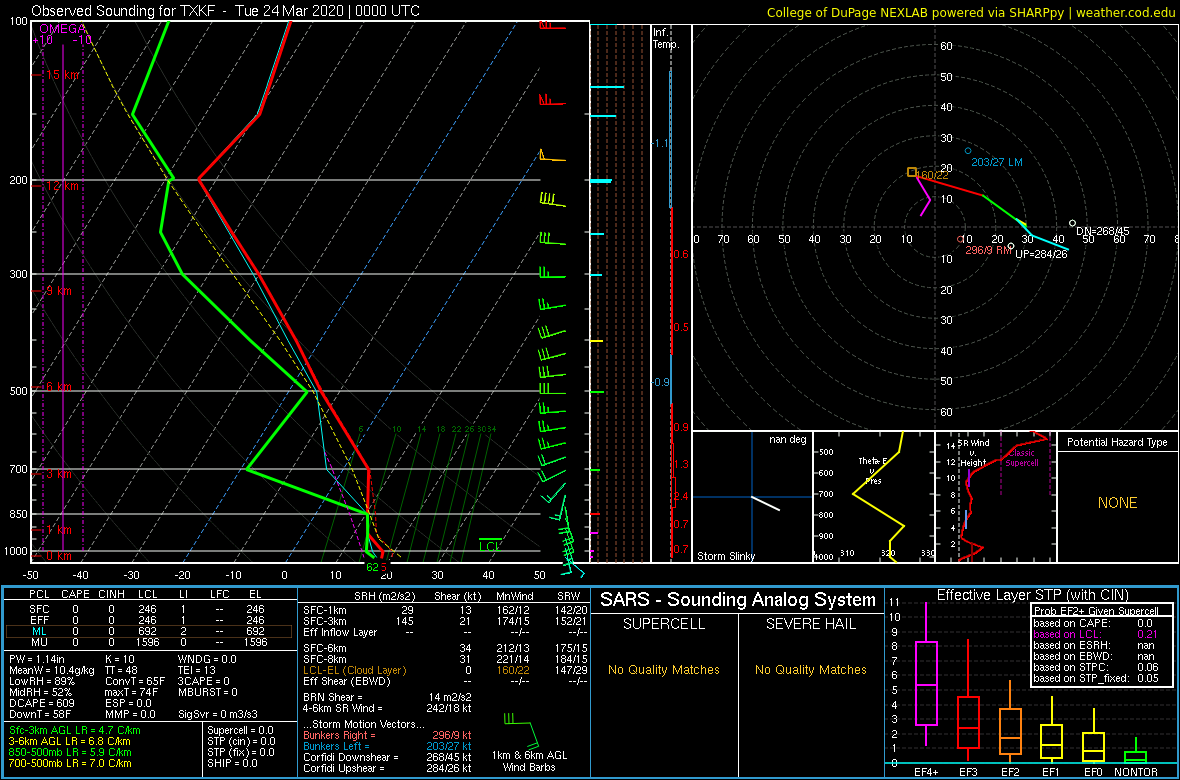Image resolution: width=1180 pixels, height=780 pixels.
Task: Select the green NONTOR box plot
Action: [x=1136, y=753]
